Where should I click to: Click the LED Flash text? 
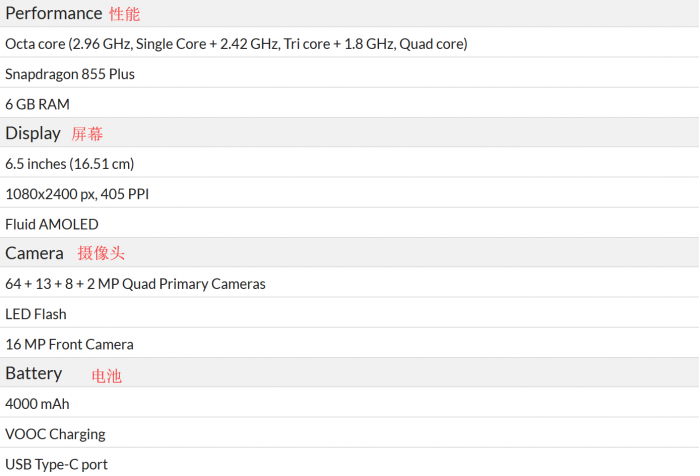click(x=36, y=314)
